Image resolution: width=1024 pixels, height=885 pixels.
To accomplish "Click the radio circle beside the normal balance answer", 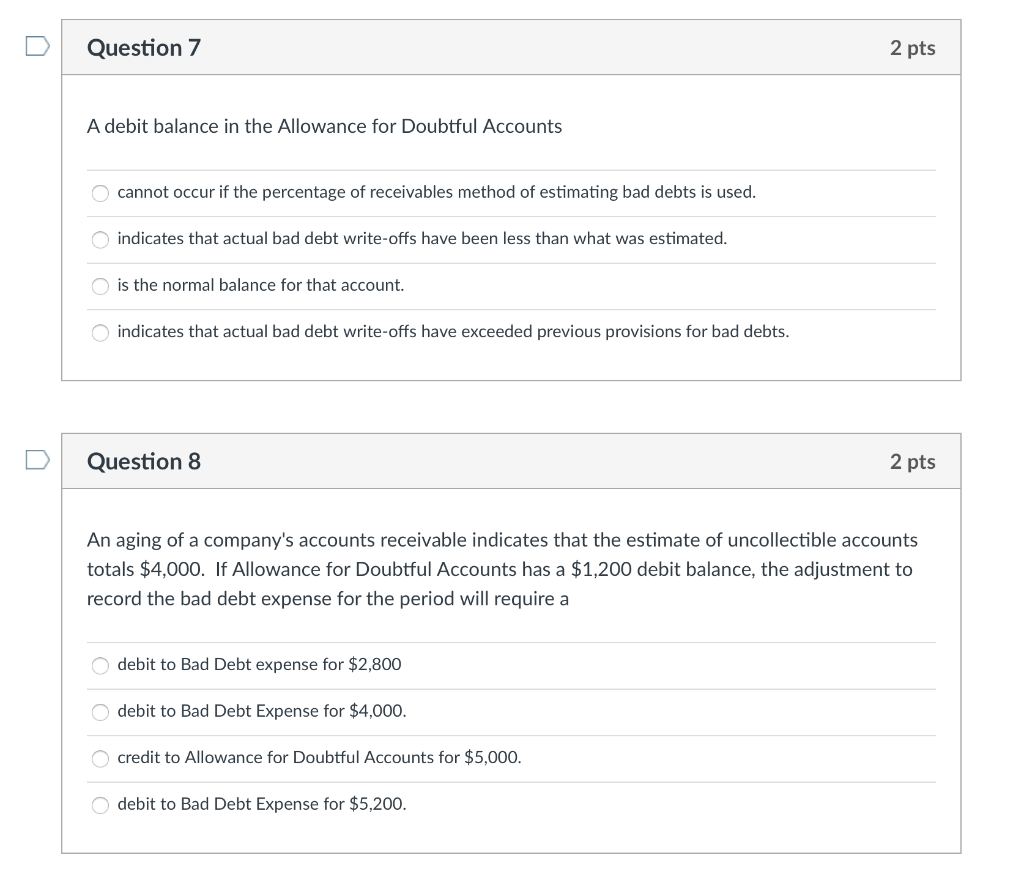I will tap(100, 286).
